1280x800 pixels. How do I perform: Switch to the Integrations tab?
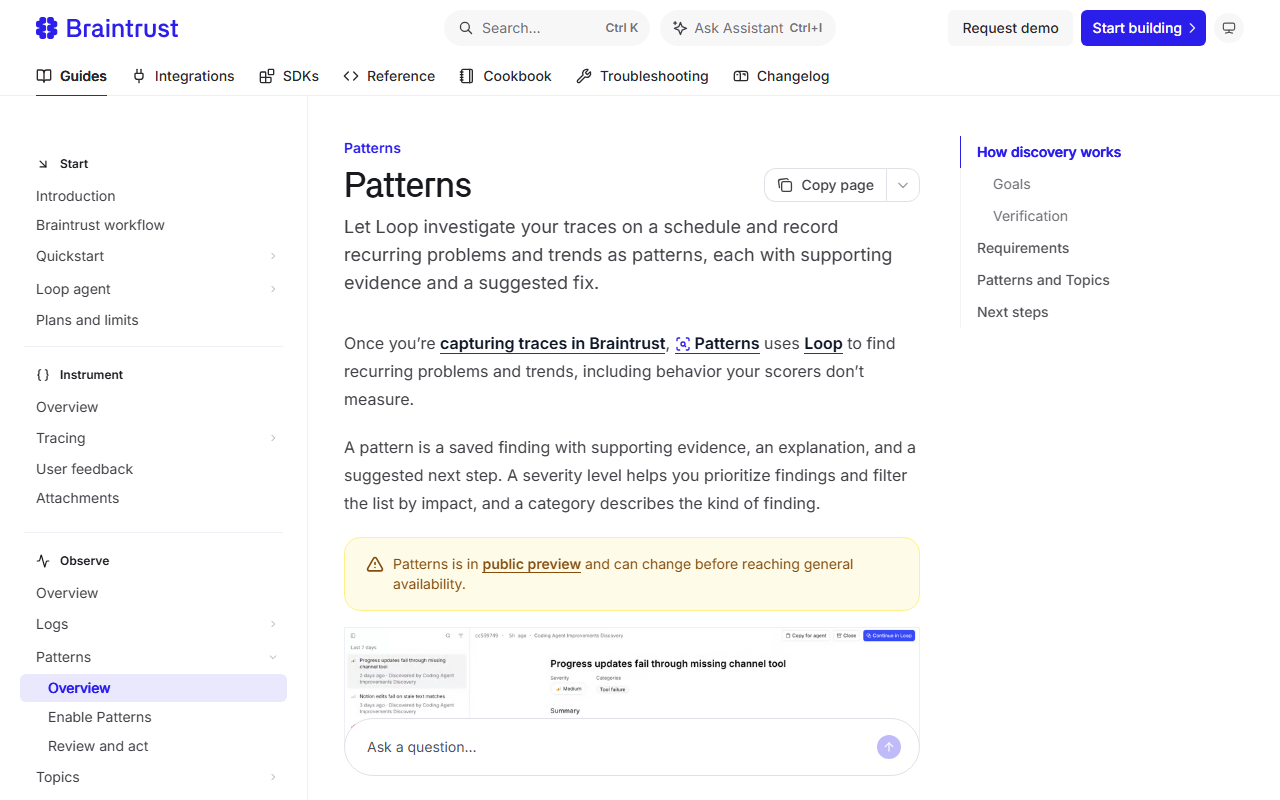point(183,76)
